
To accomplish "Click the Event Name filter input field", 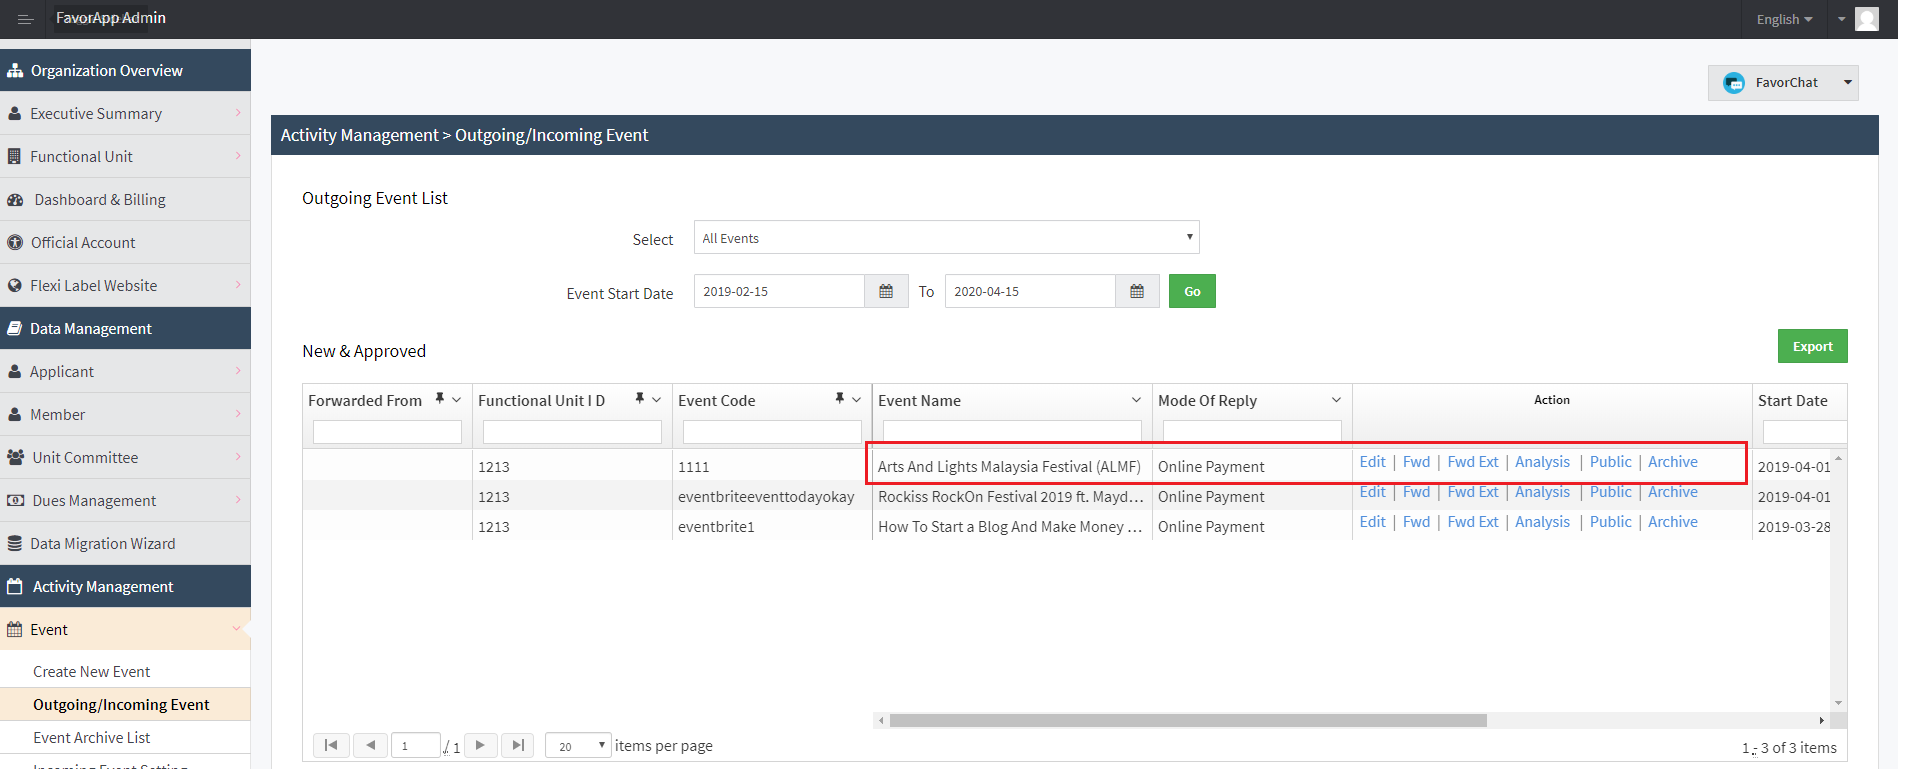I will click(x=1011, y=431).
